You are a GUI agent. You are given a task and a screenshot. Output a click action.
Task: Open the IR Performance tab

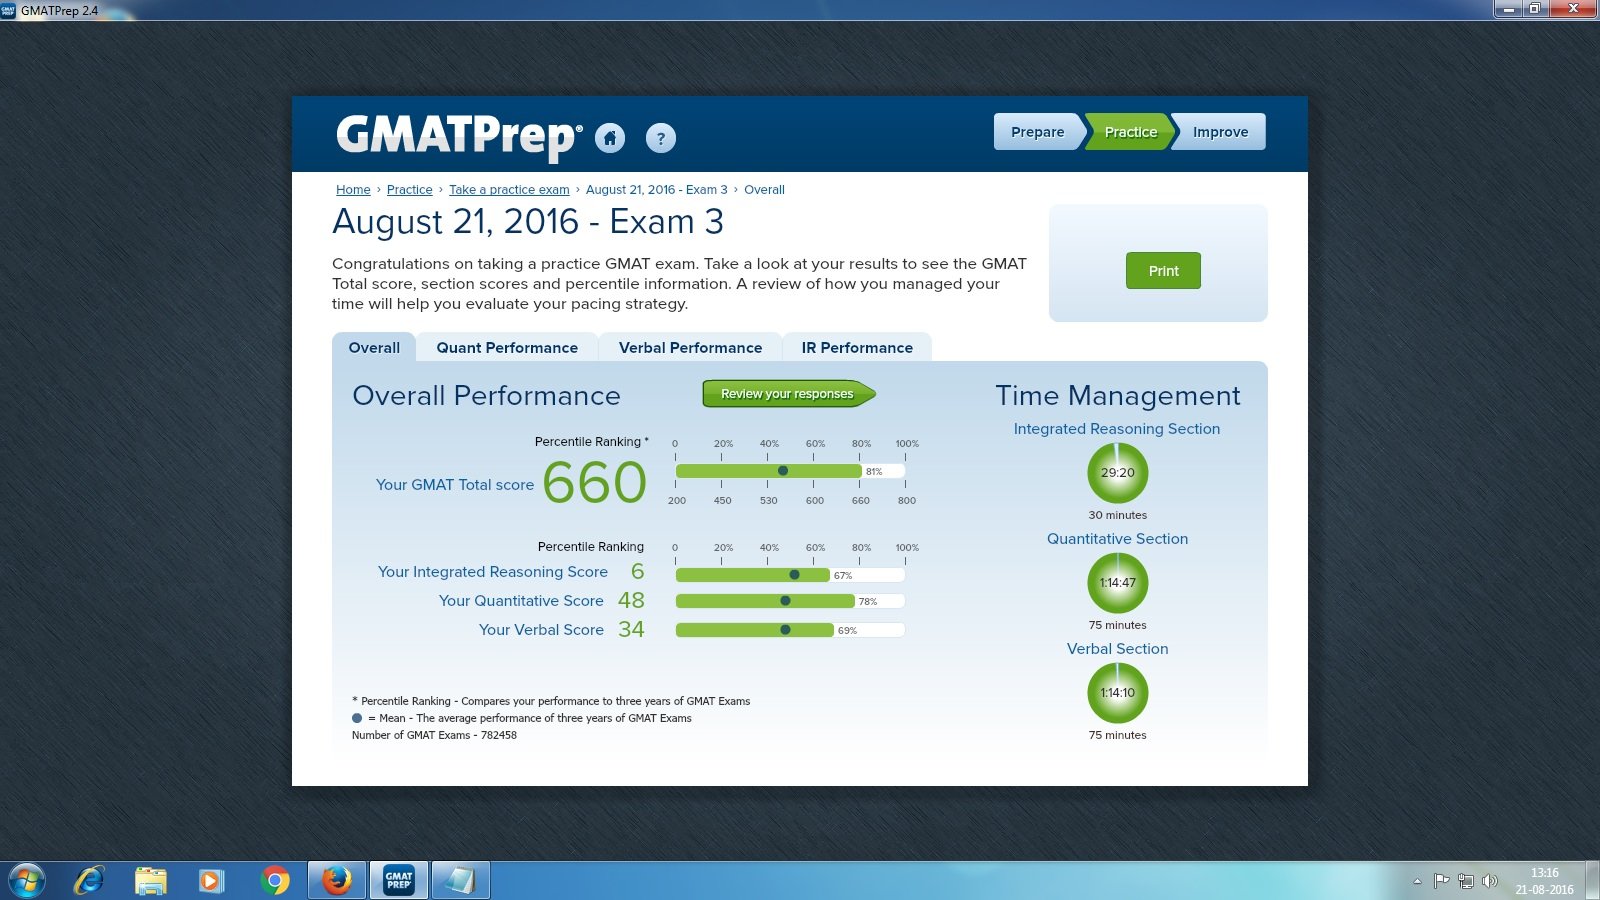click(857, 347)
